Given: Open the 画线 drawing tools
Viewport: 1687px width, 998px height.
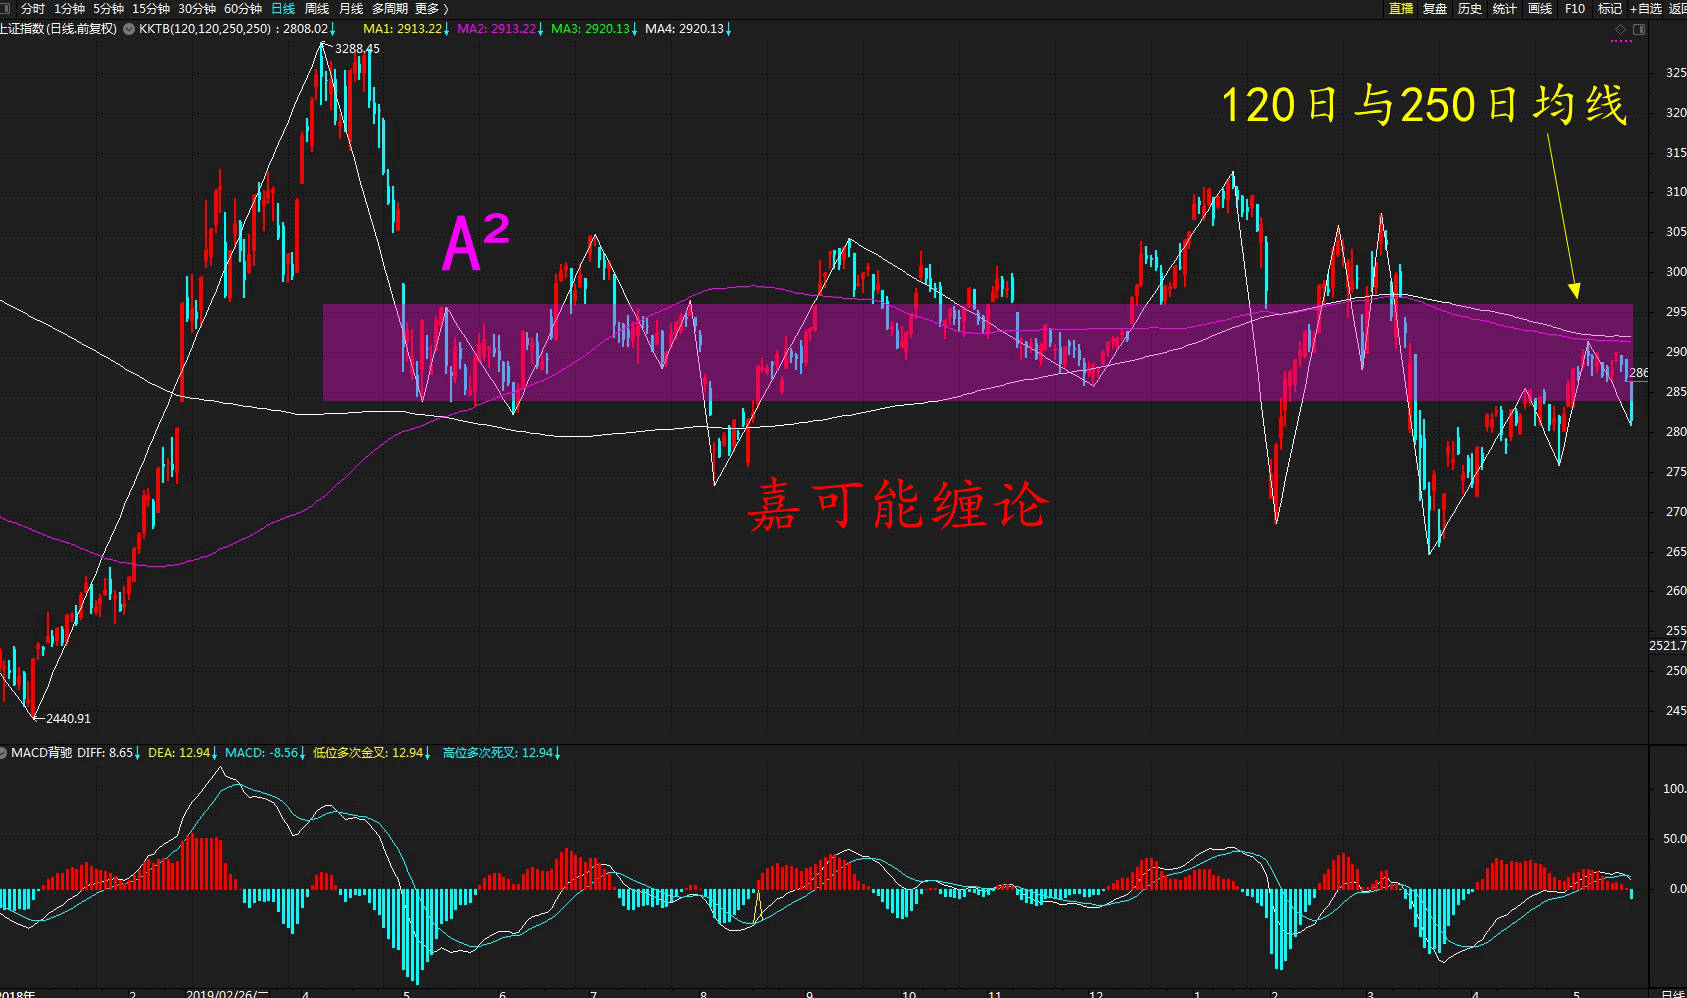Looking at the screenshot, I should tap(1540, 8).
